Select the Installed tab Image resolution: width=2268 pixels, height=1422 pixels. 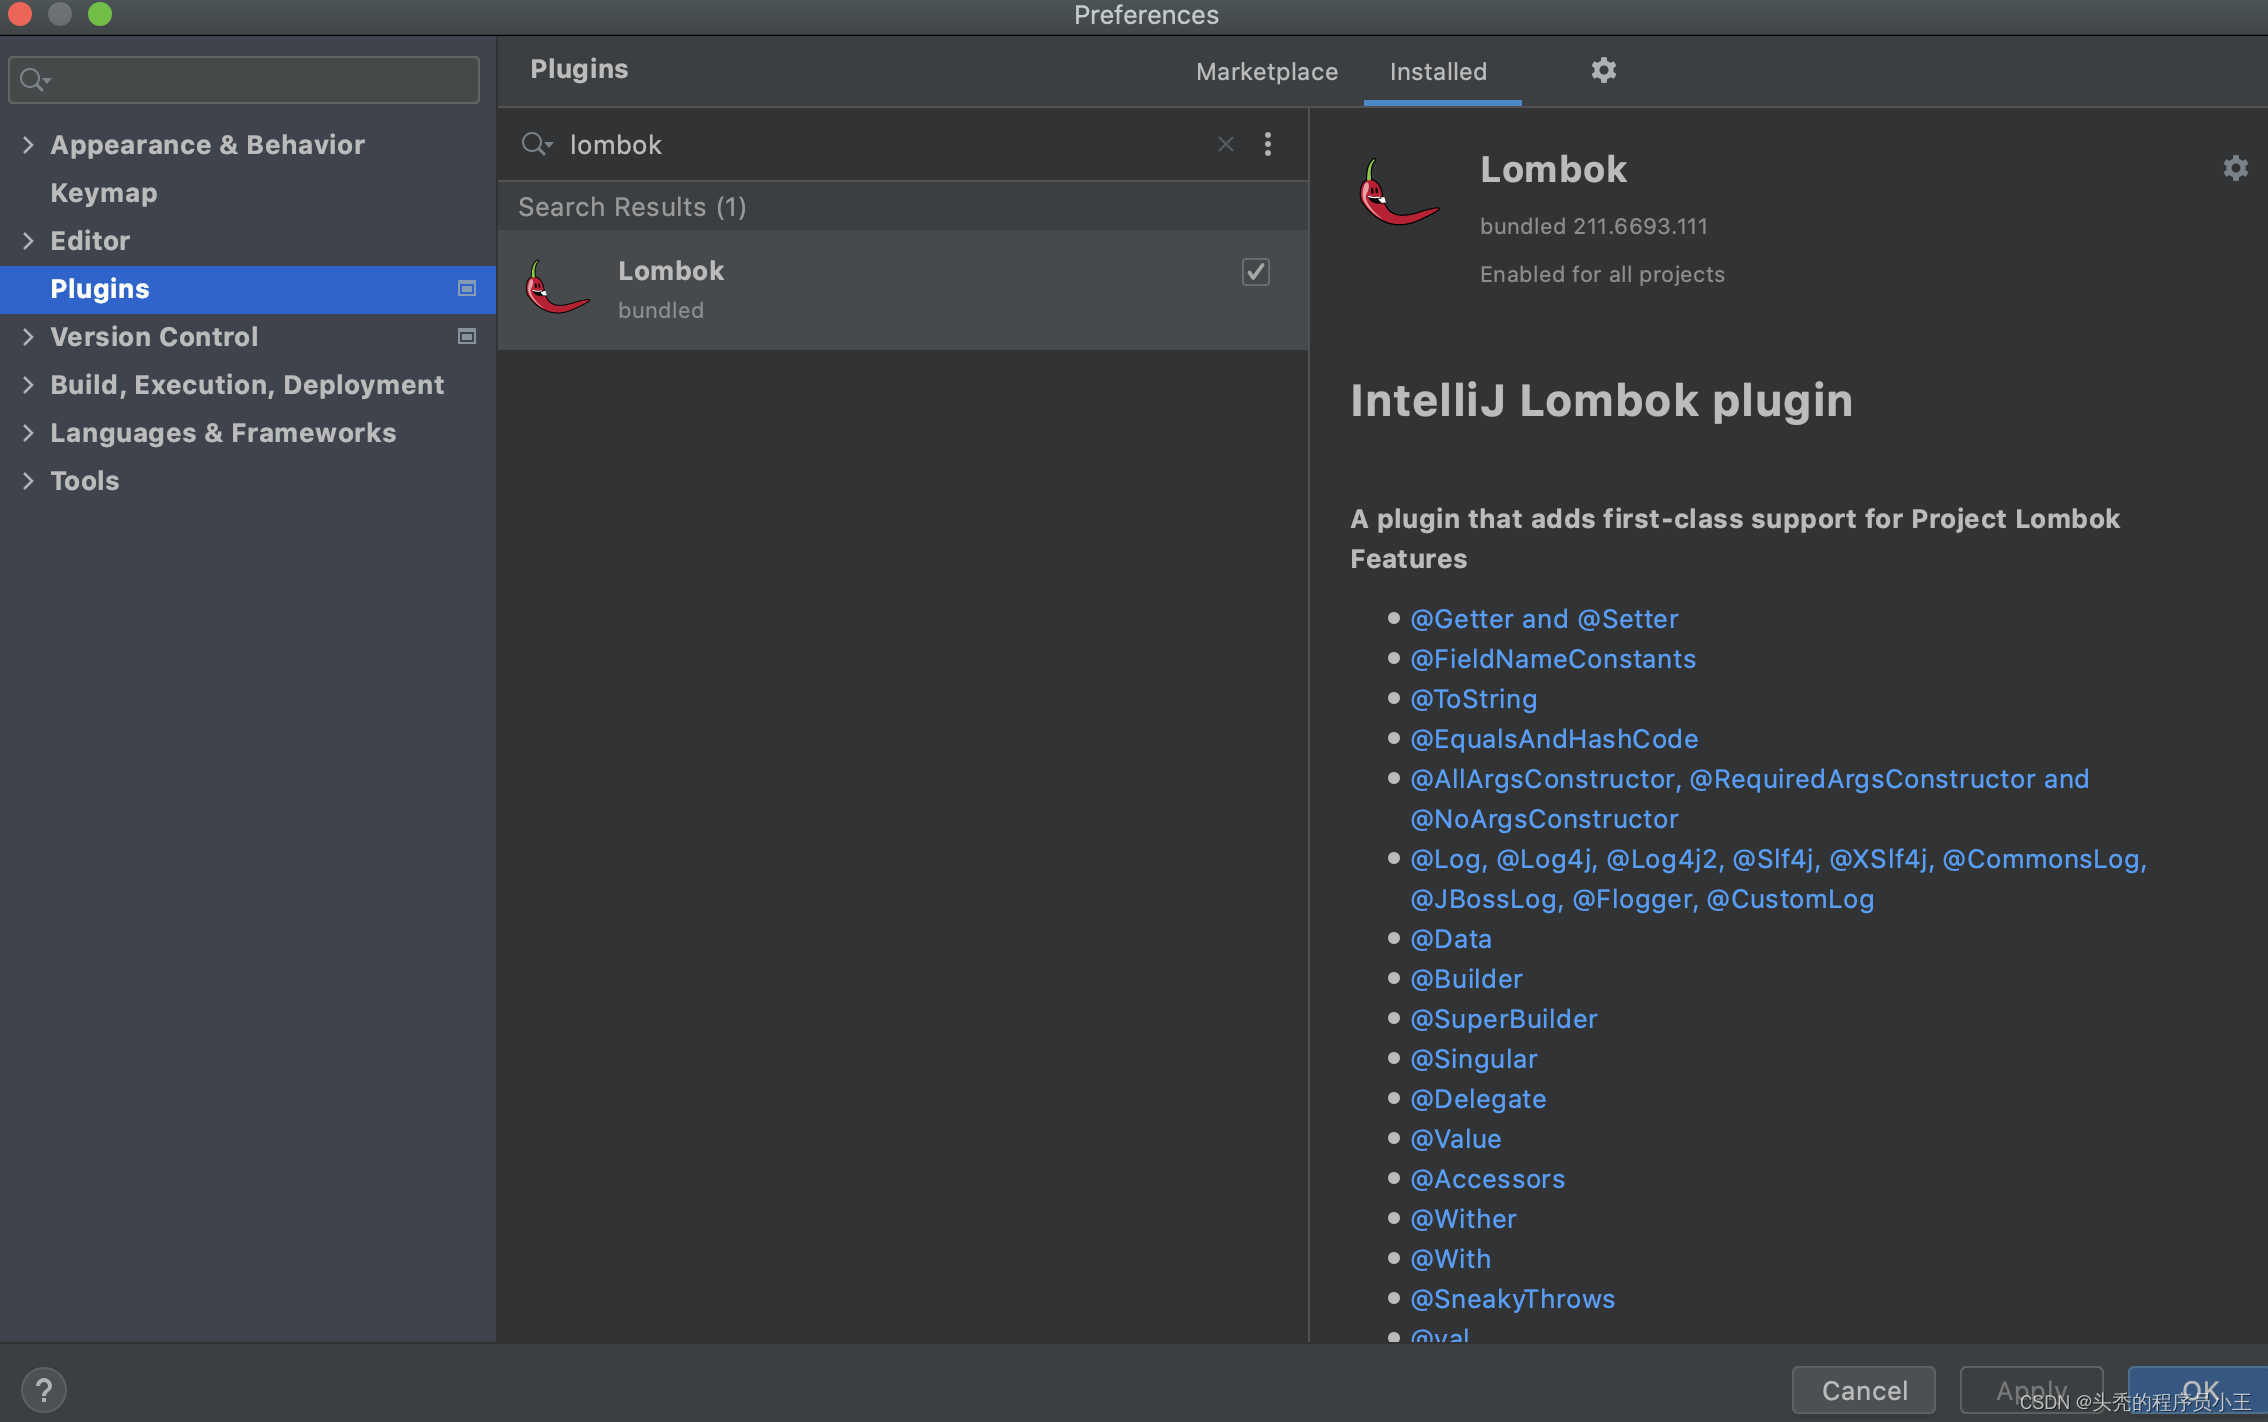coord(1438,72)
